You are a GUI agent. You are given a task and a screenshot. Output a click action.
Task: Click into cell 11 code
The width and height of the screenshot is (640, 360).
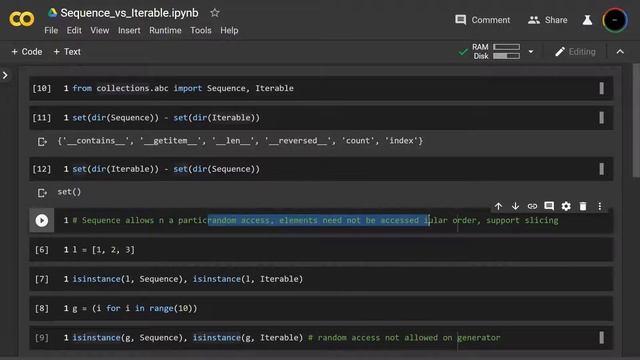pyautogui.click(x=166, y=118)
